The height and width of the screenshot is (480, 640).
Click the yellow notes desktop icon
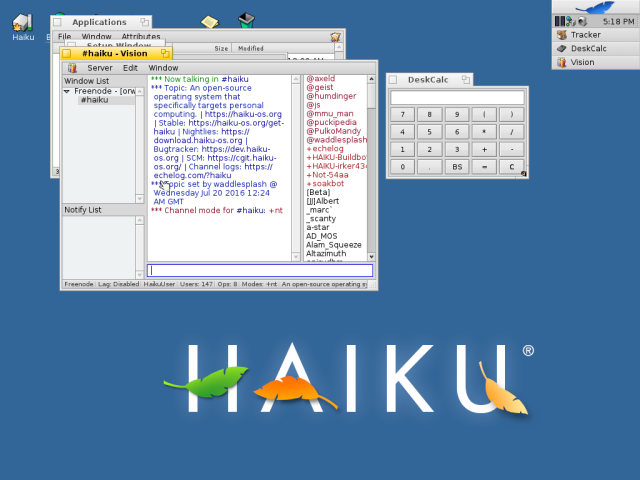pyautogui.click(x=209, y=22)
